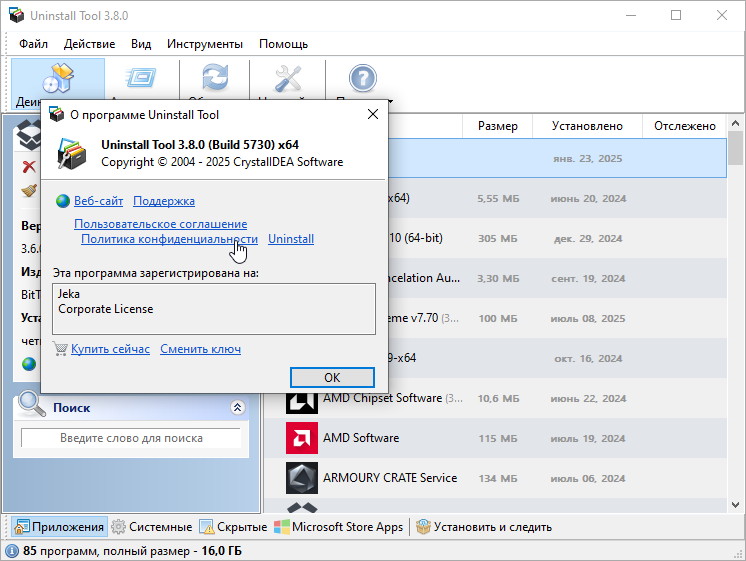This screenshot has height=561, width=746.
Task: Select the AMD Software row
Action: pyautogui.click(x=495, y=438)
